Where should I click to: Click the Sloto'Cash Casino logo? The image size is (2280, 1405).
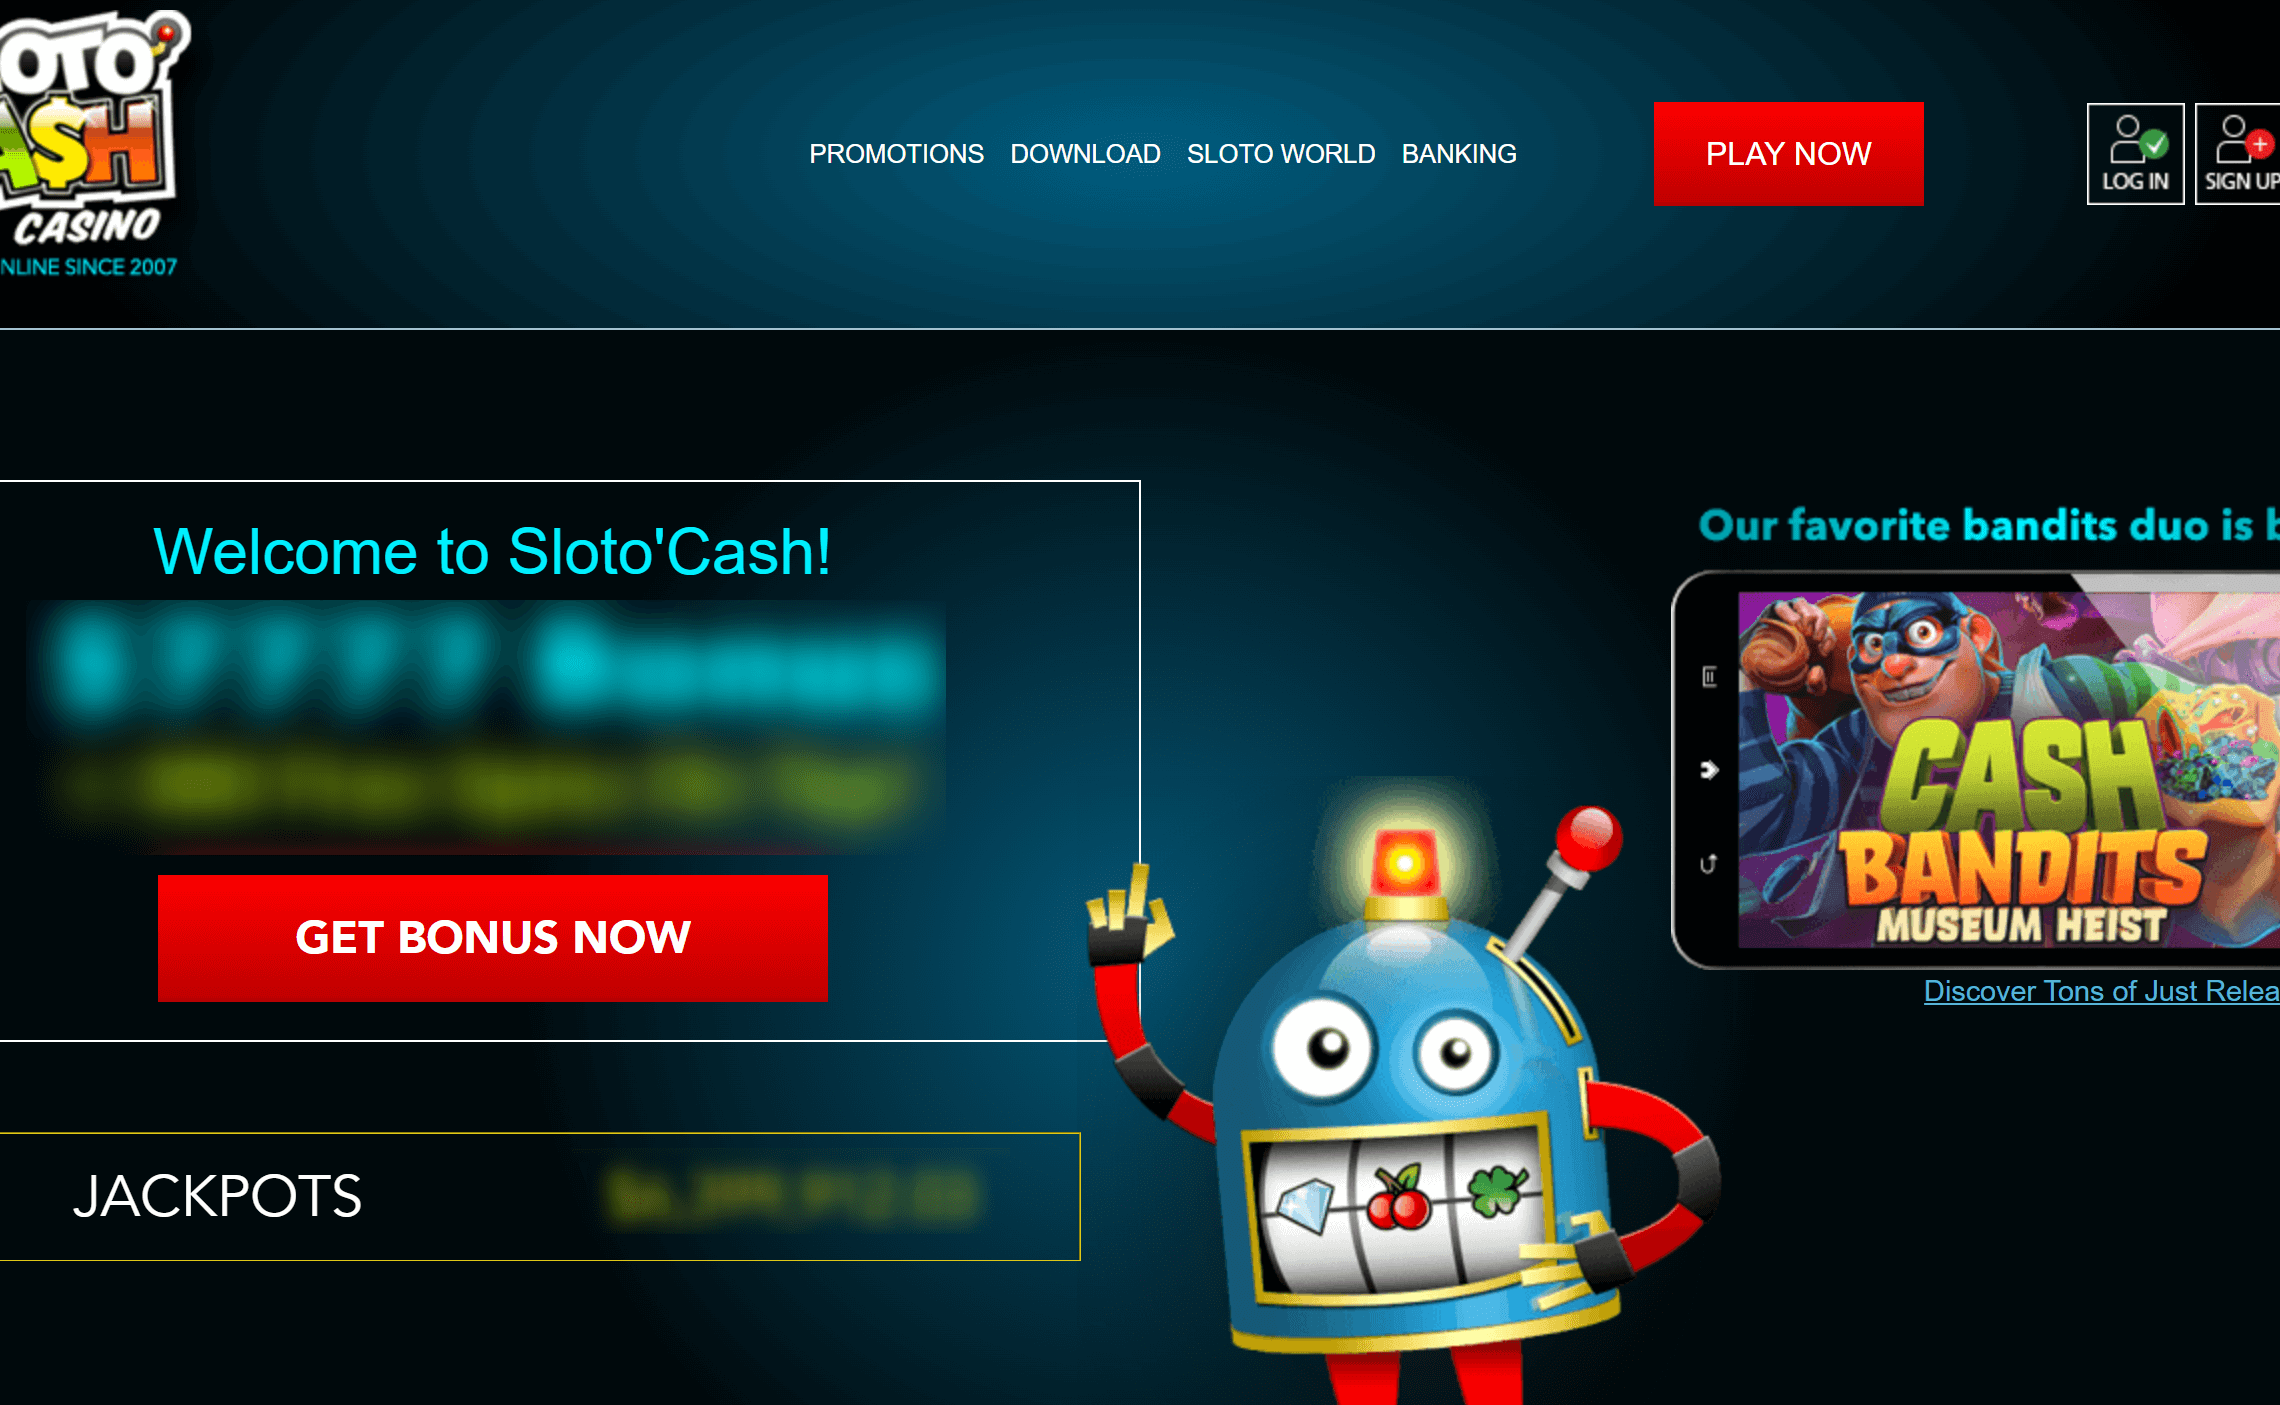click(x=90, y=145)
